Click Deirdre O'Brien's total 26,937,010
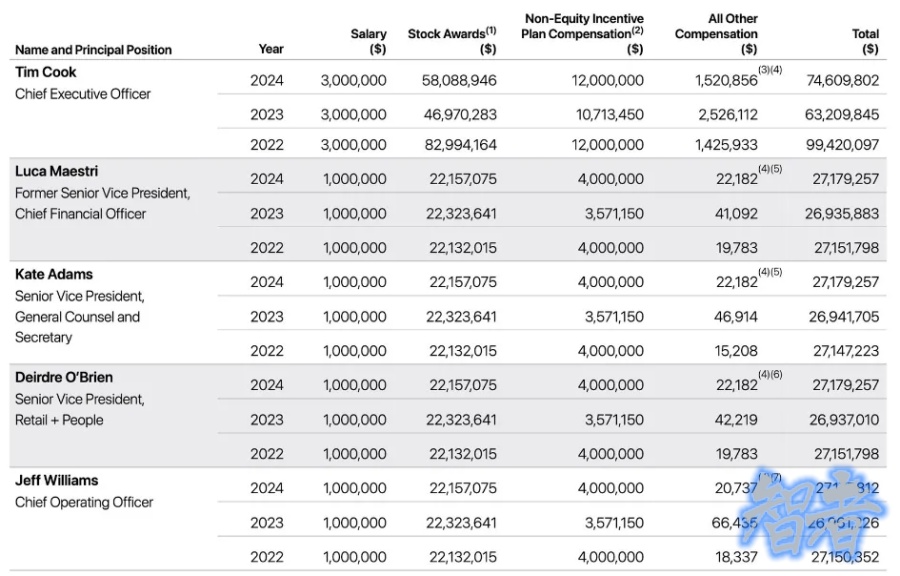The height and width of the screenshot is (576, 900). 844,420
